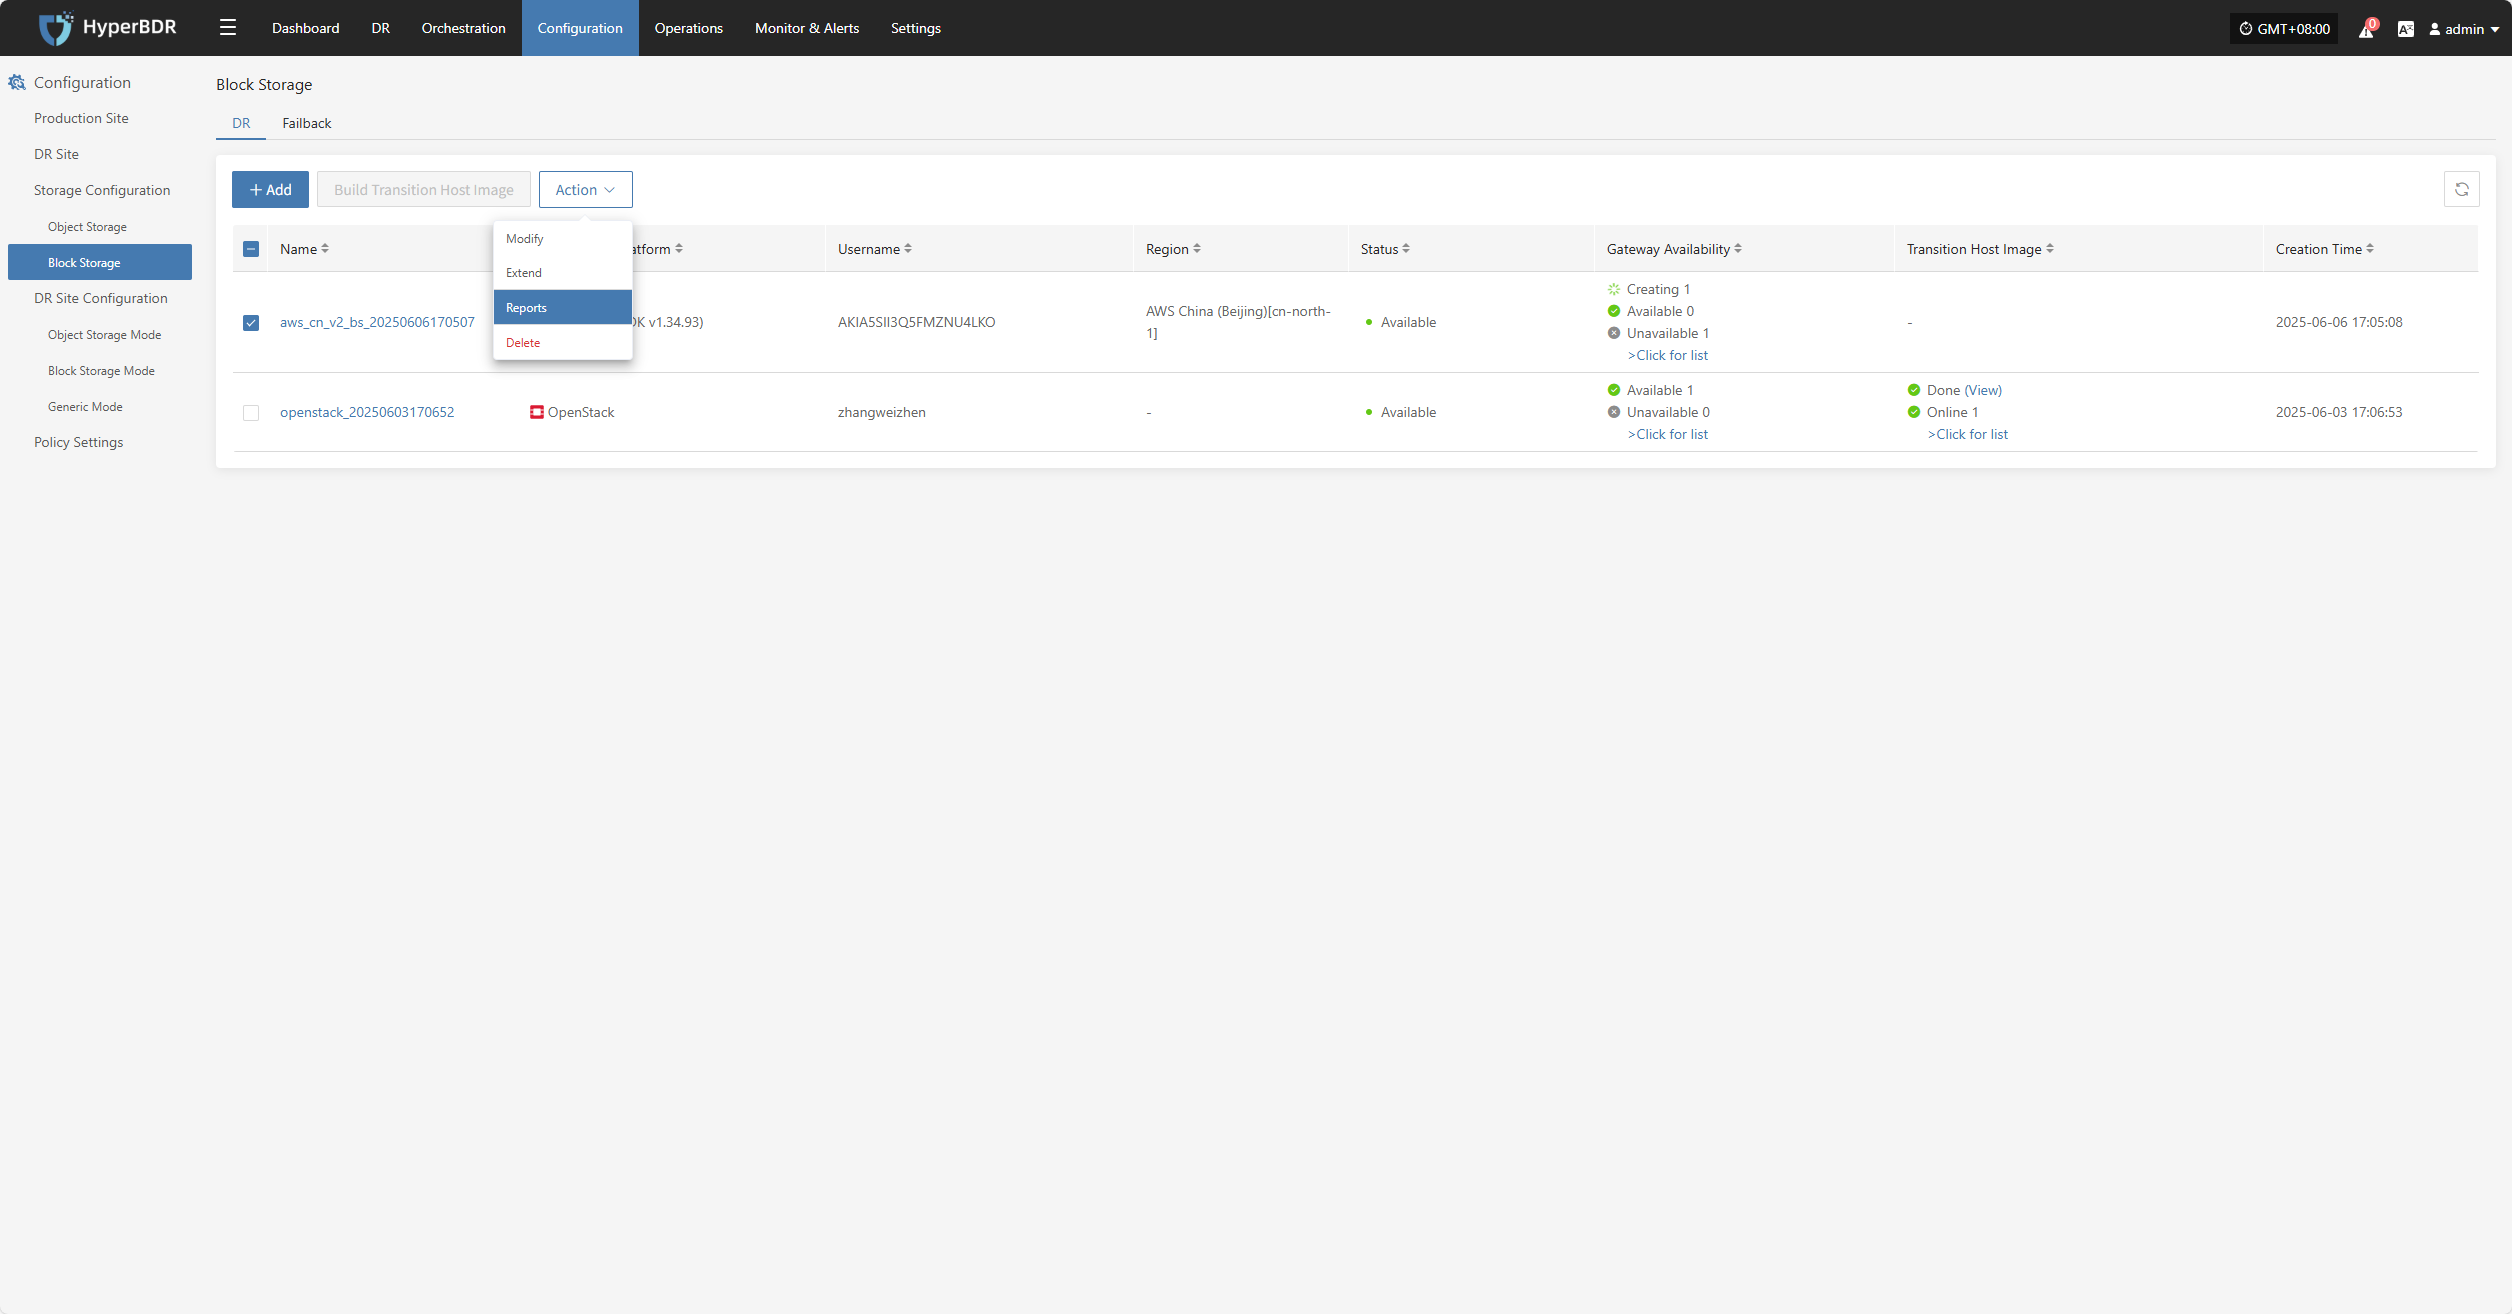The image size is (2512, 1314).
Task: Click the Done (View) link
Action: [x=1964, y=390]
